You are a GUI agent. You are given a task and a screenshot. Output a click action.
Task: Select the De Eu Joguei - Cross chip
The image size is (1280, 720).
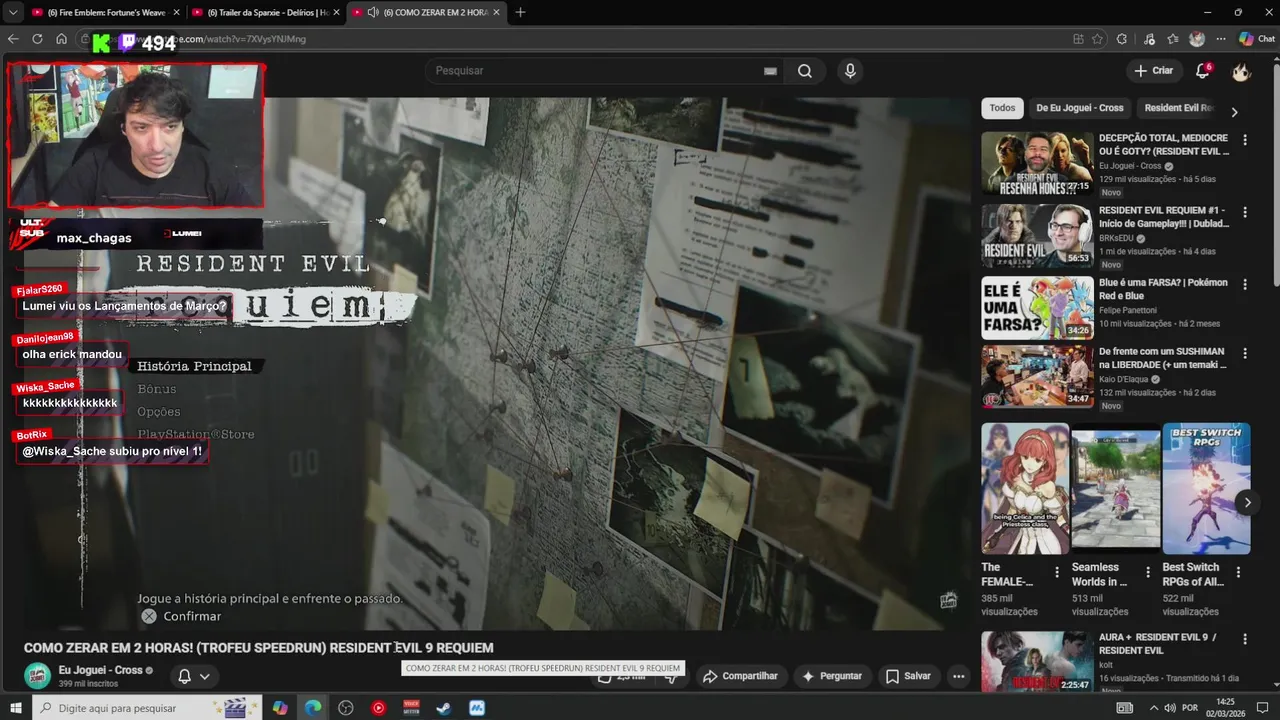click(x=1080, y=108)
